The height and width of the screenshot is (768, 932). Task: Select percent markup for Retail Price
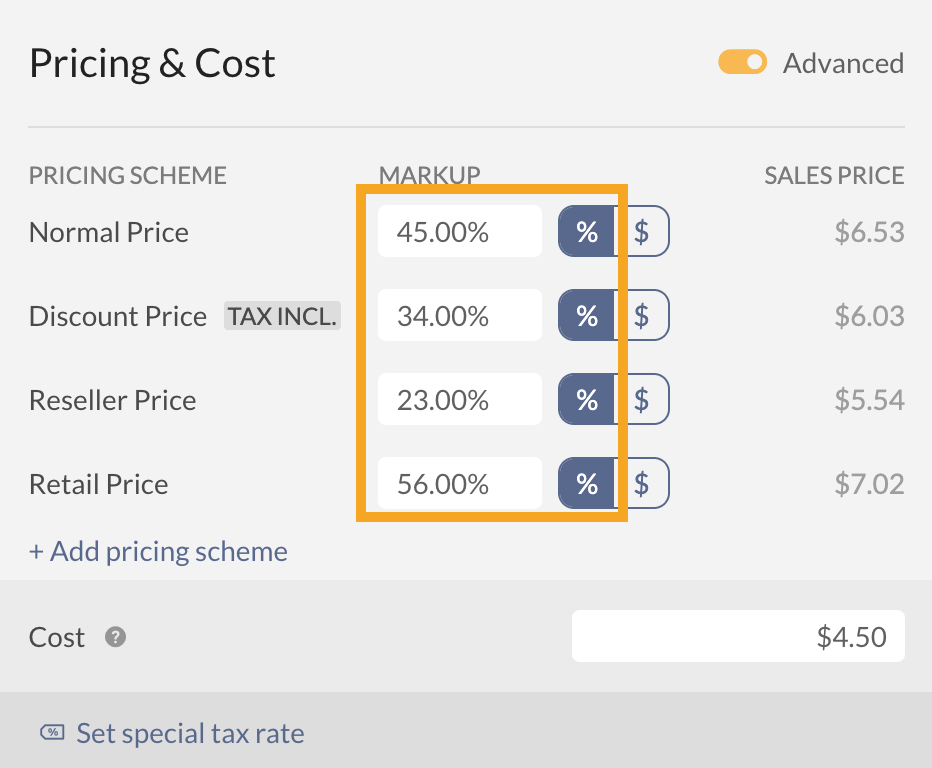click(586, 484)
